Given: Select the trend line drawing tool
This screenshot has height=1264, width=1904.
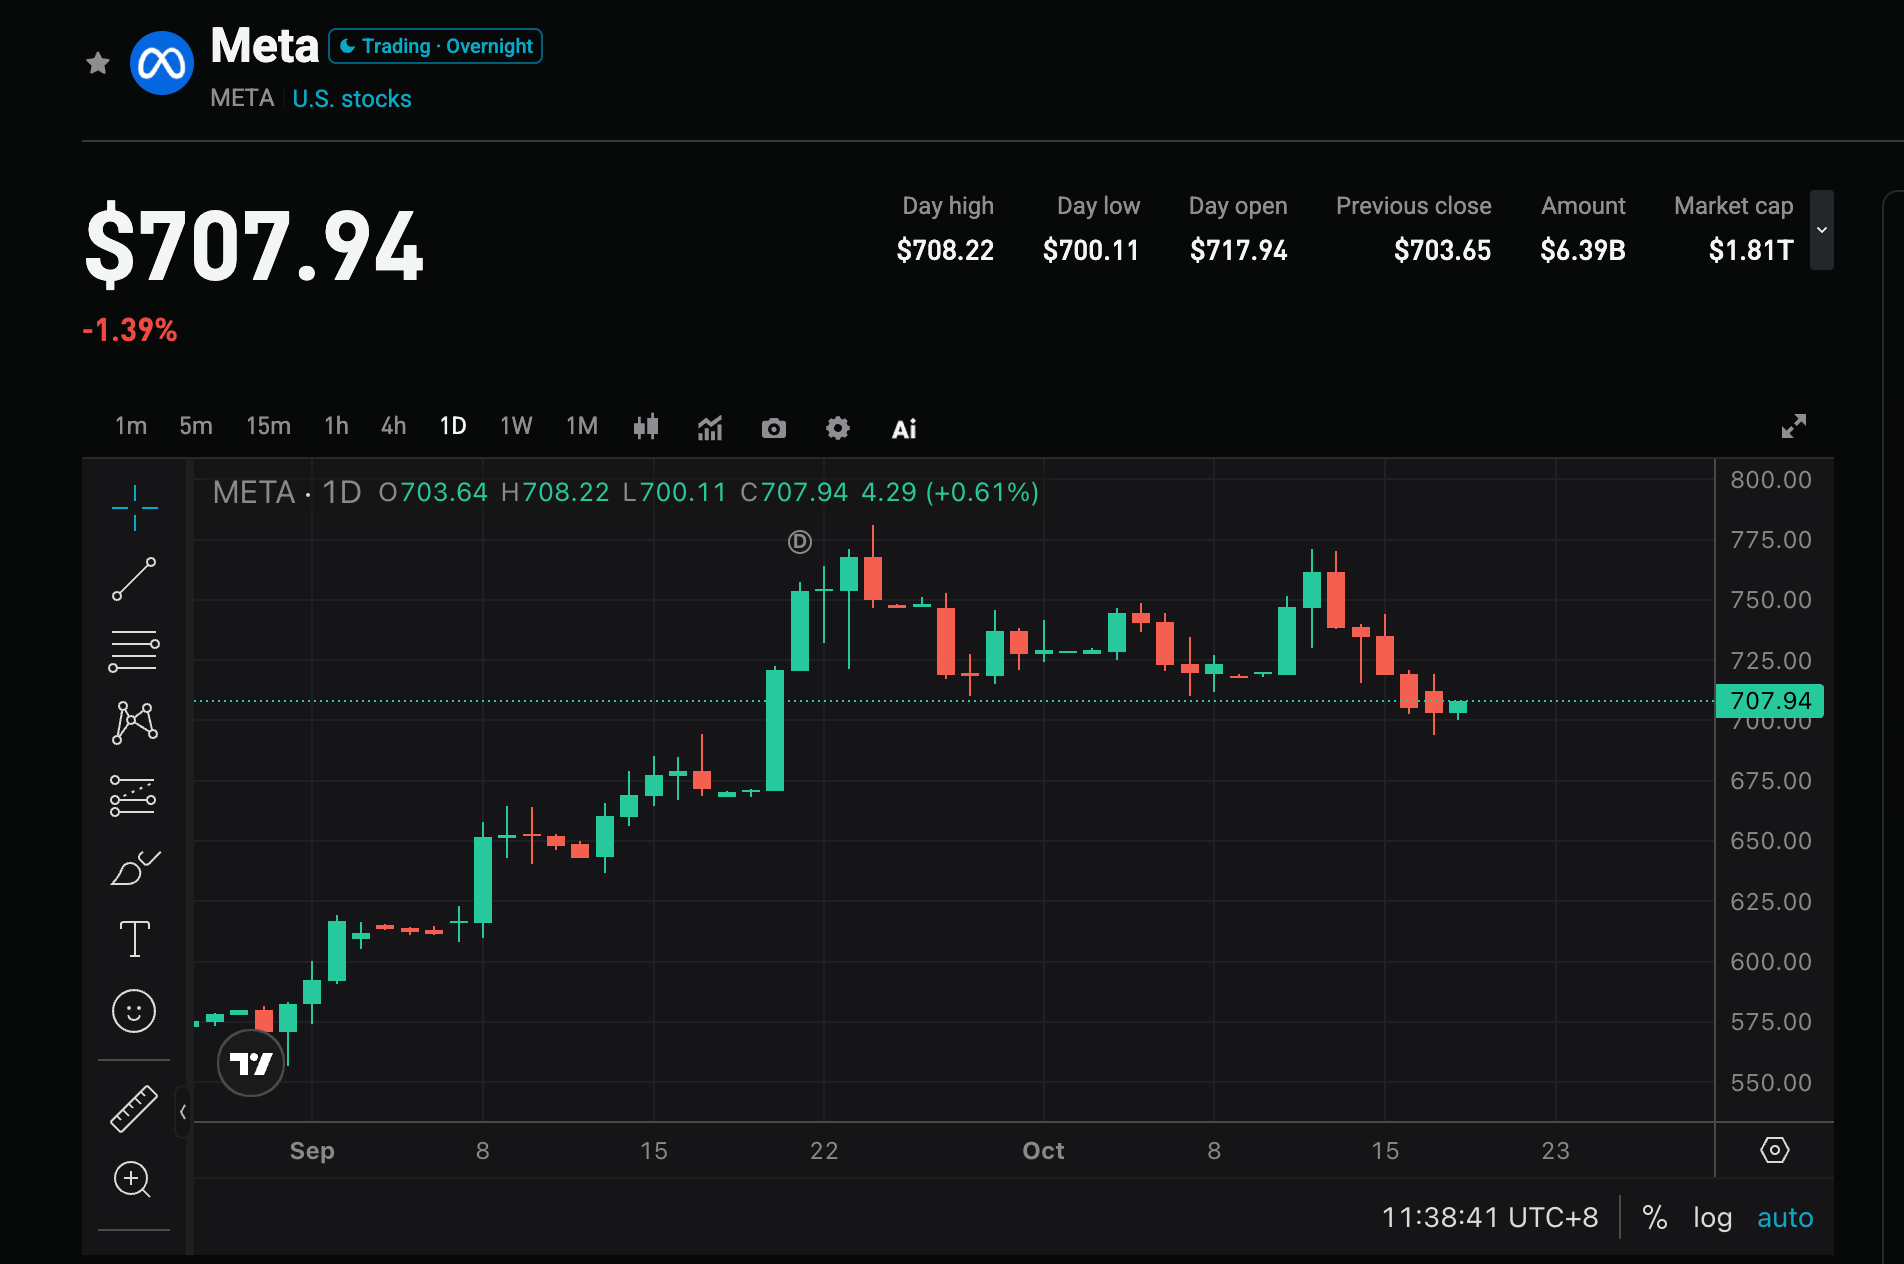Looking at the screenshot, I should click(134, 579).
